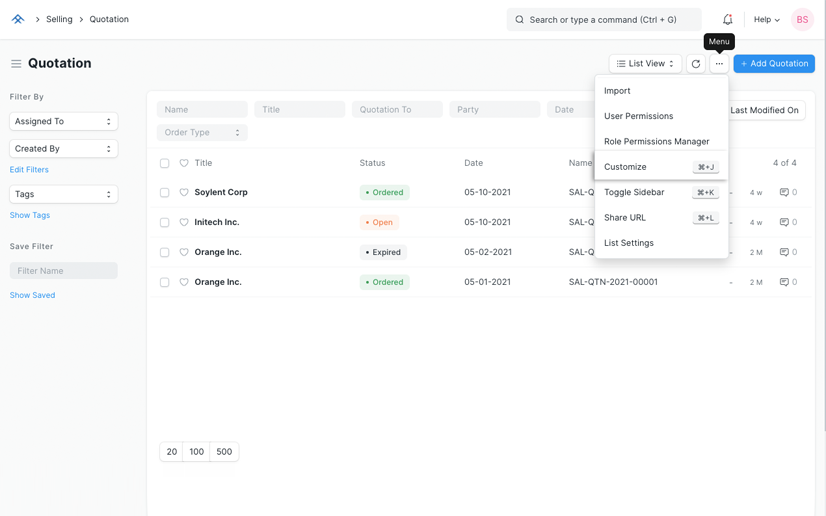Close the three-dots Menu button
826x516 pixels.
pyautogui.click(x=719, y=64)
